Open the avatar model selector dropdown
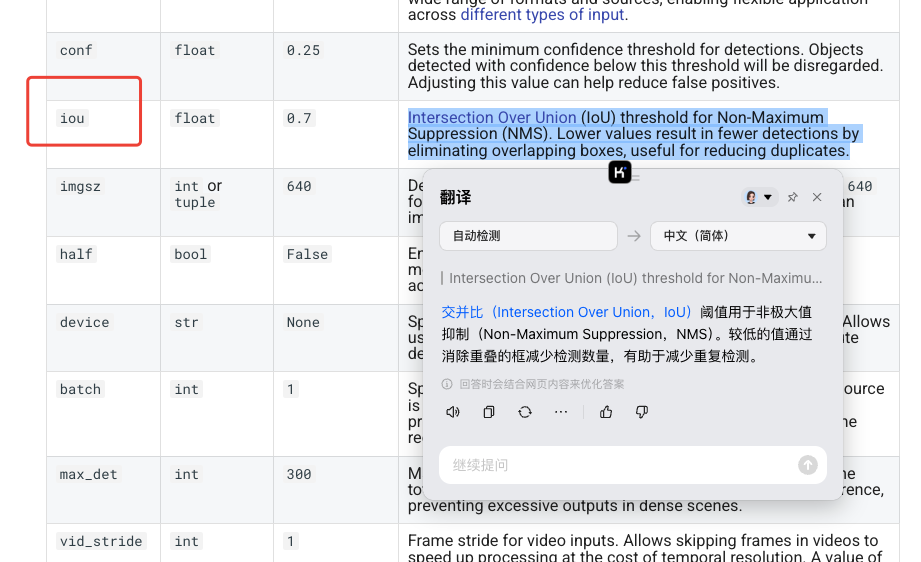Image resolution: width=921 pixels, height=562 pixels. coord(760,198)
